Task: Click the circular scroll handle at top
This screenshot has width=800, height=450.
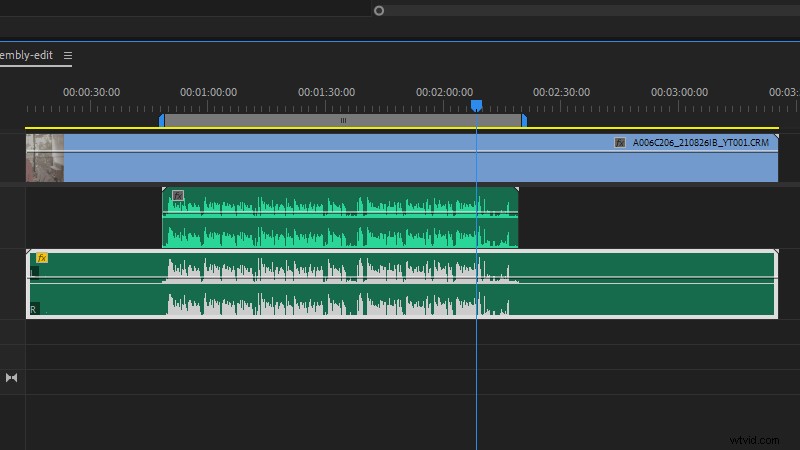Action: [x=379, y=10]
